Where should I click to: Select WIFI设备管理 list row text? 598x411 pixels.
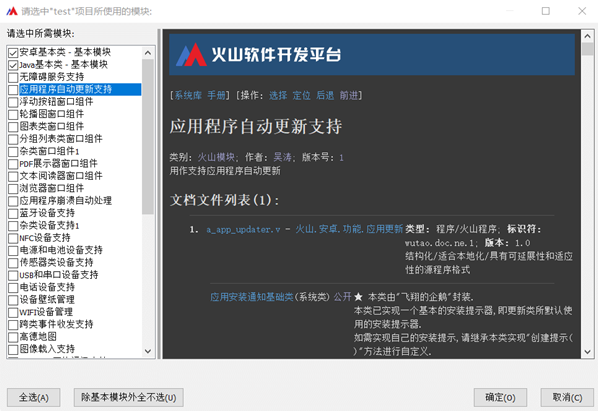point(46,312)
